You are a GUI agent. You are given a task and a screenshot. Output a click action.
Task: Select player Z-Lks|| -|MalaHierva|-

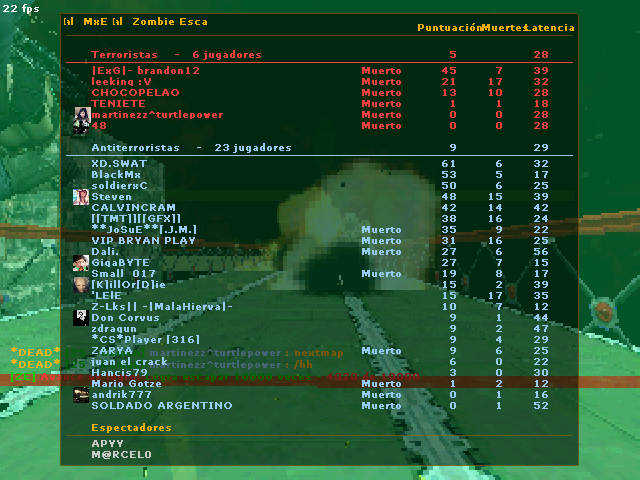coord(162,307)
